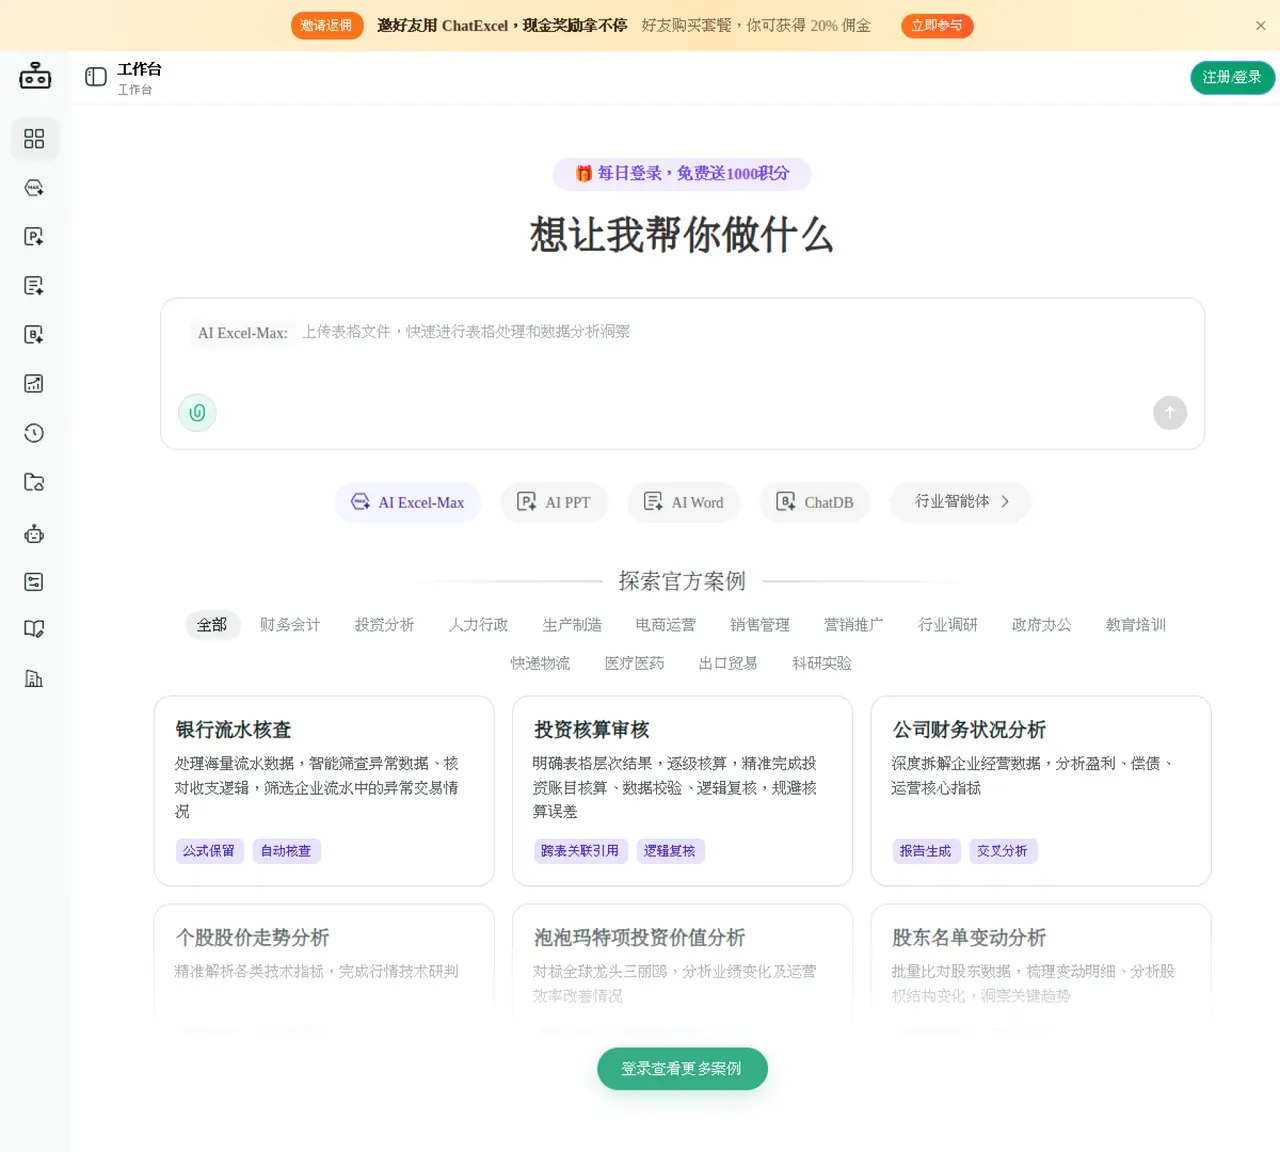Select the 行业调研 category filter
Image resolution: width=1280 pixels, height=1152 pixels.
948,625
